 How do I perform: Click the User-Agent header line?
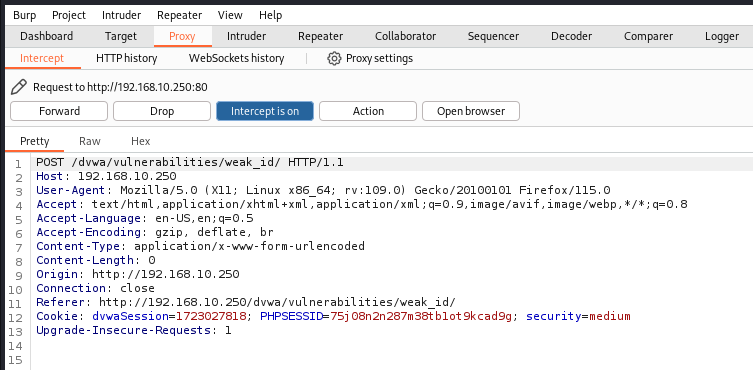click(x=323, y=190)
